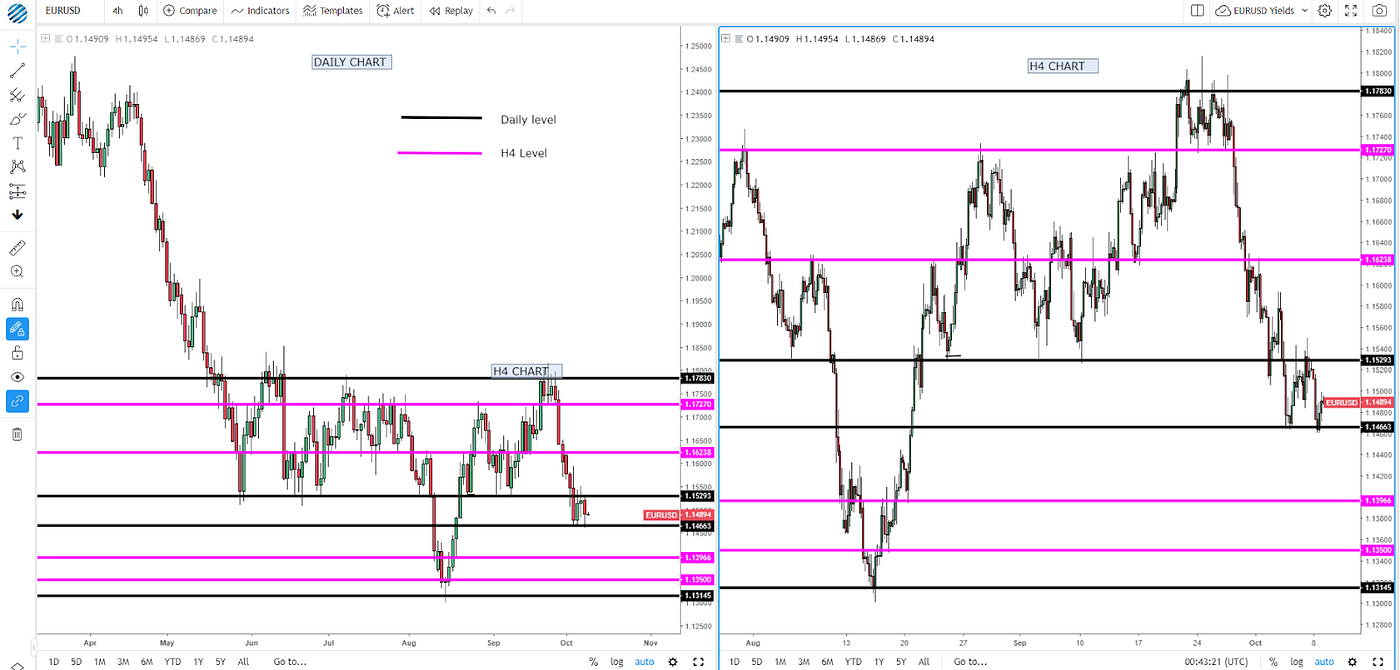The height and width of the screenshot is (670, 1400).
Task: Start bar Replay mode
Action: [x=451, y=11]
